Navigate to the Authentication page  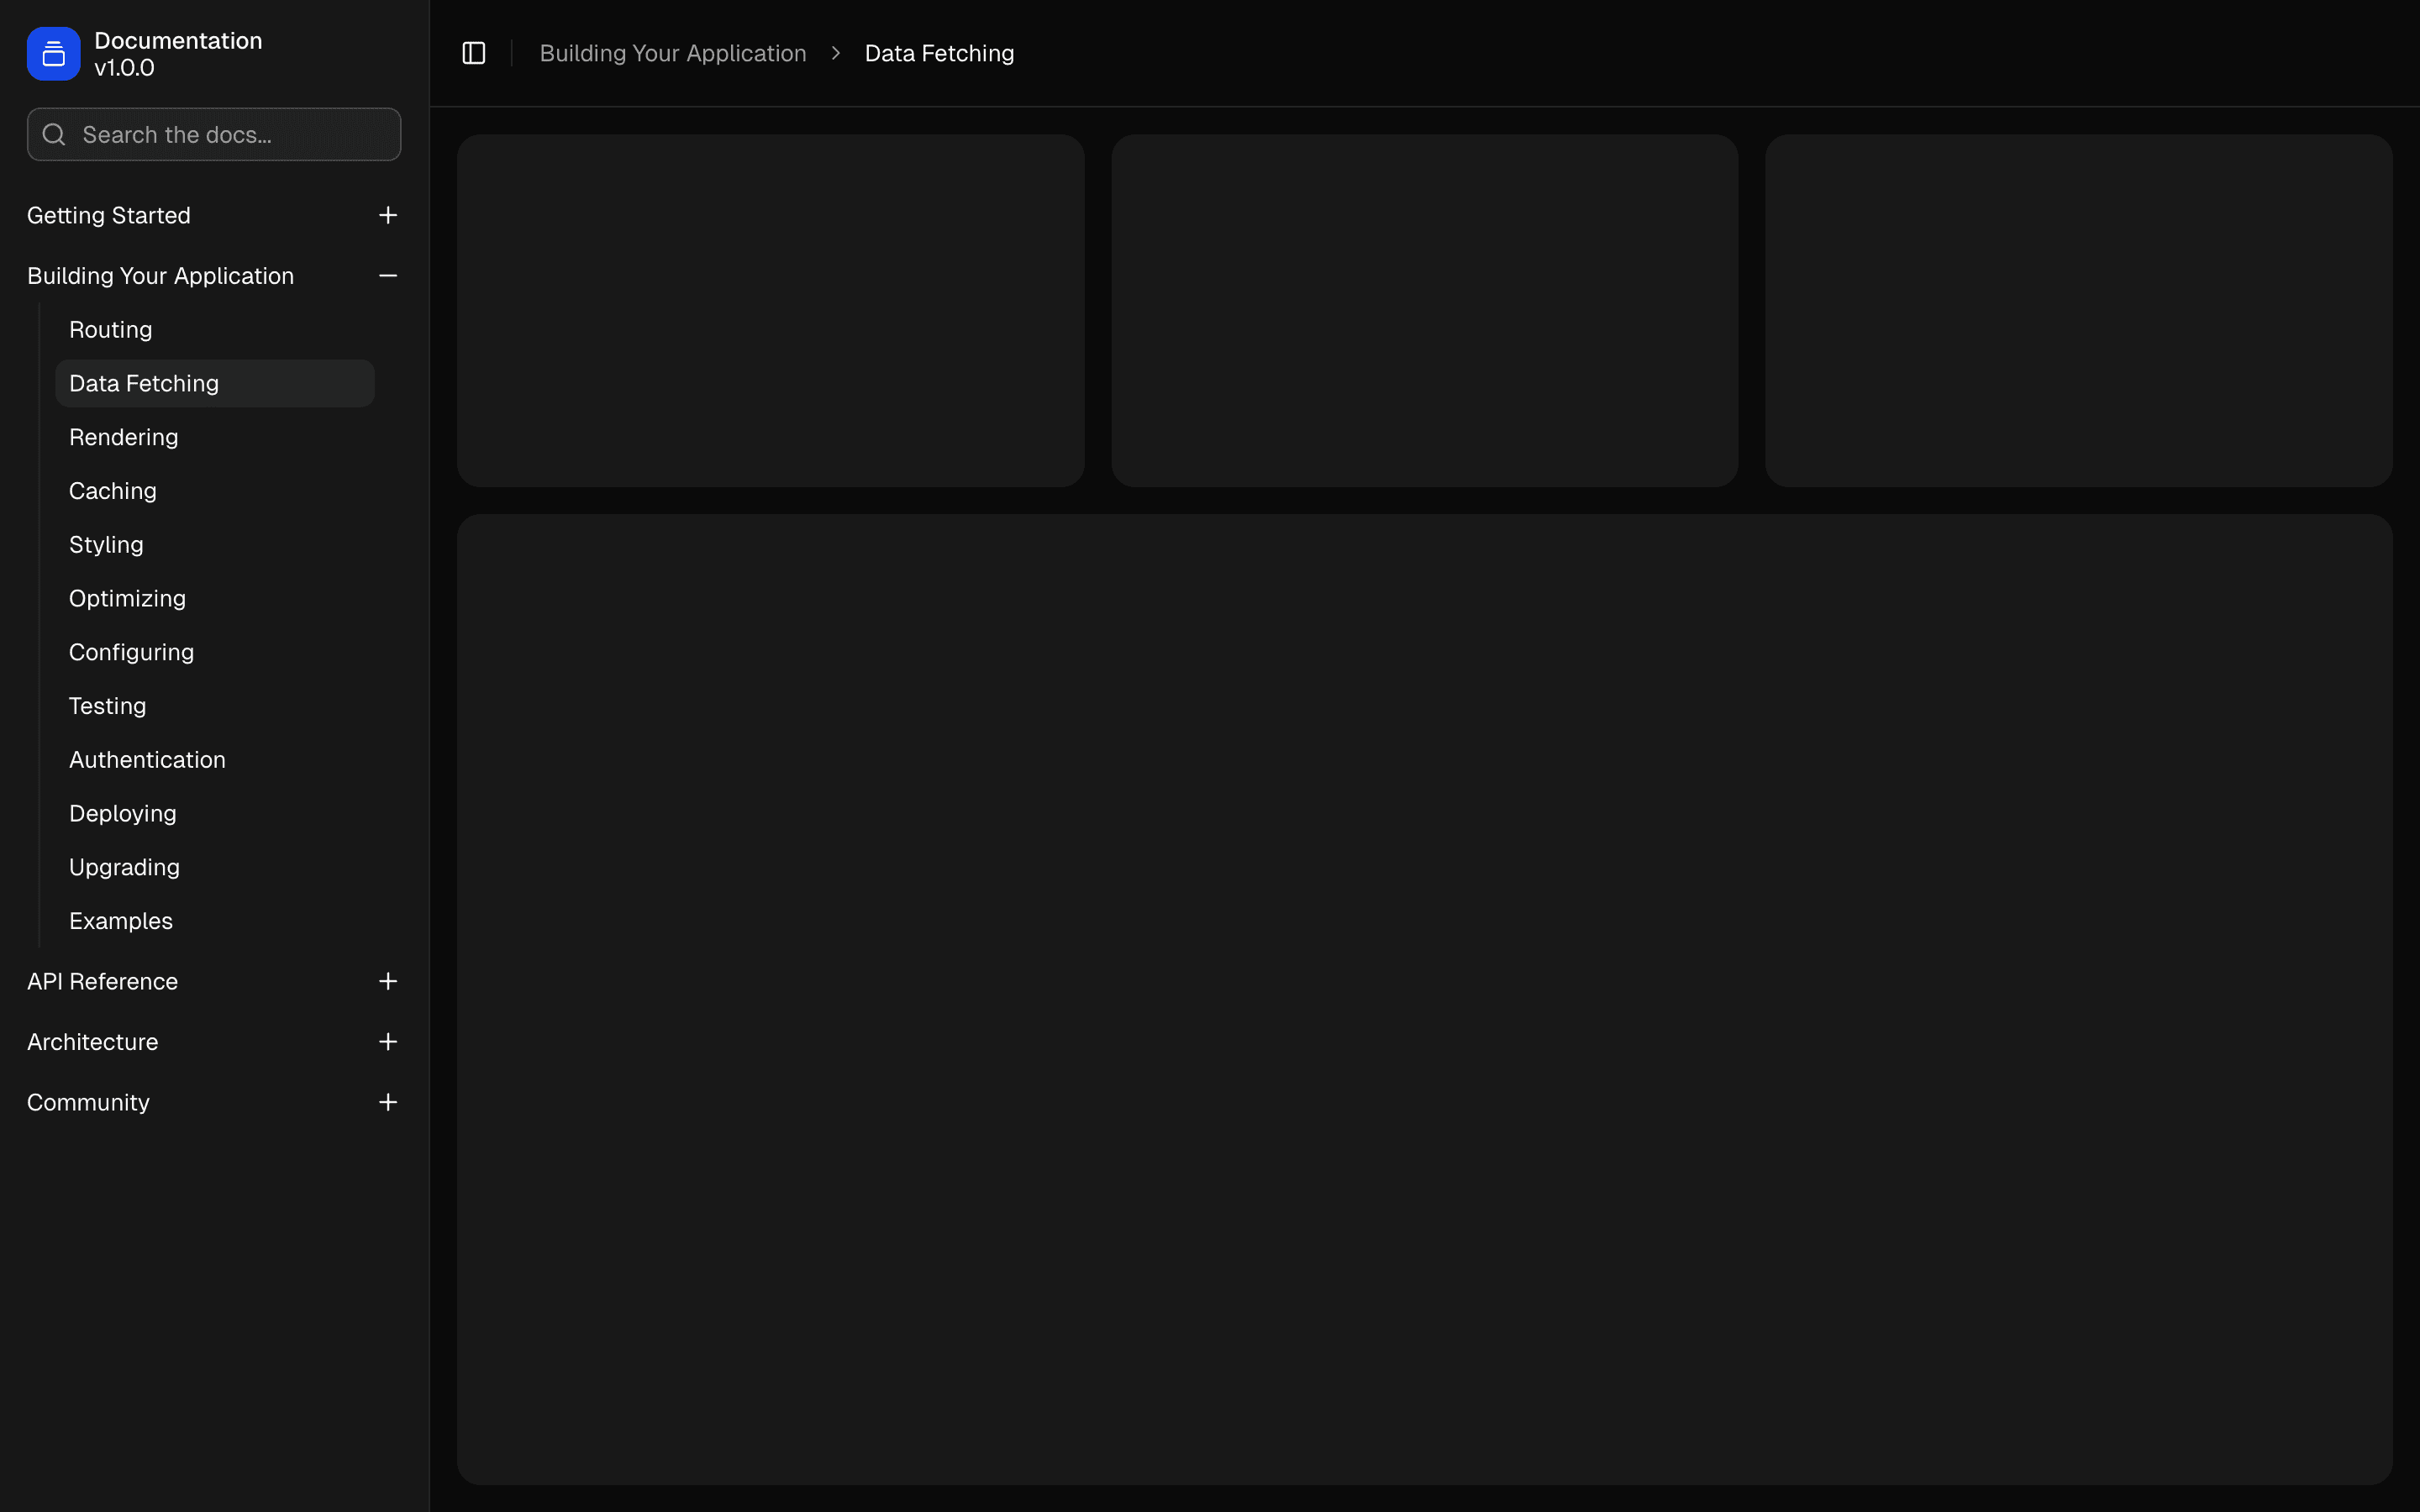pyautogui.click(x=147, y=760)
